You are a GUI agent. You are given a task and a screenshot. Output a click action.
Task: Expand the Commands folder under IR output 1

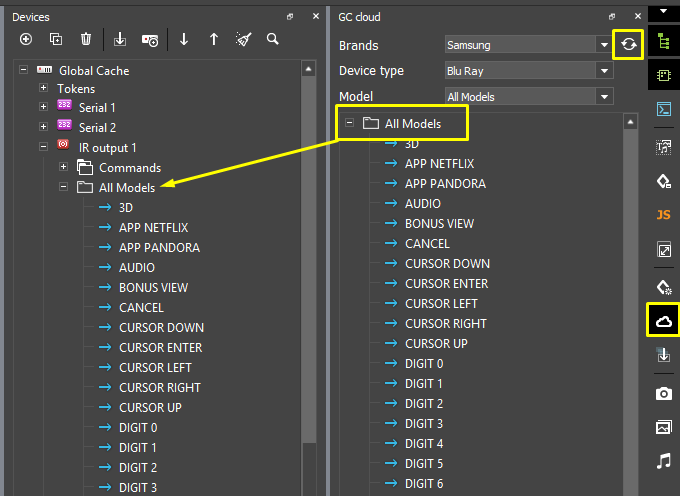tap(63, 167)
